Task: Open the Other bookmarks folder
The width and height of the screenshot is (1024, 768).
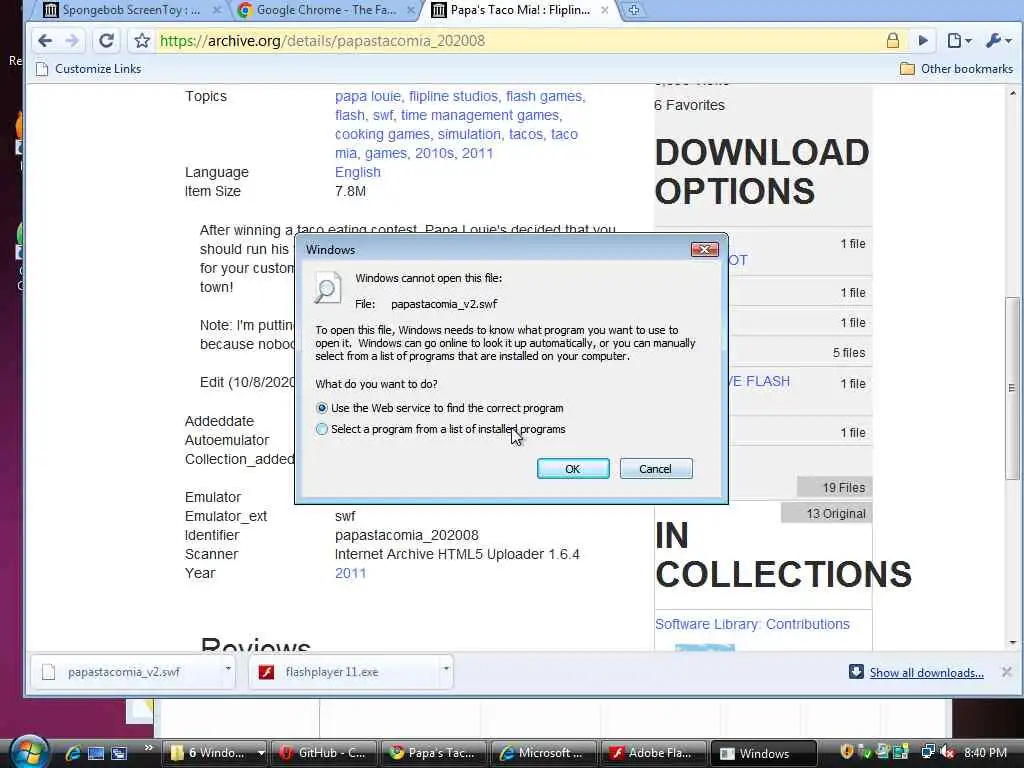Action: coord(956,69)
